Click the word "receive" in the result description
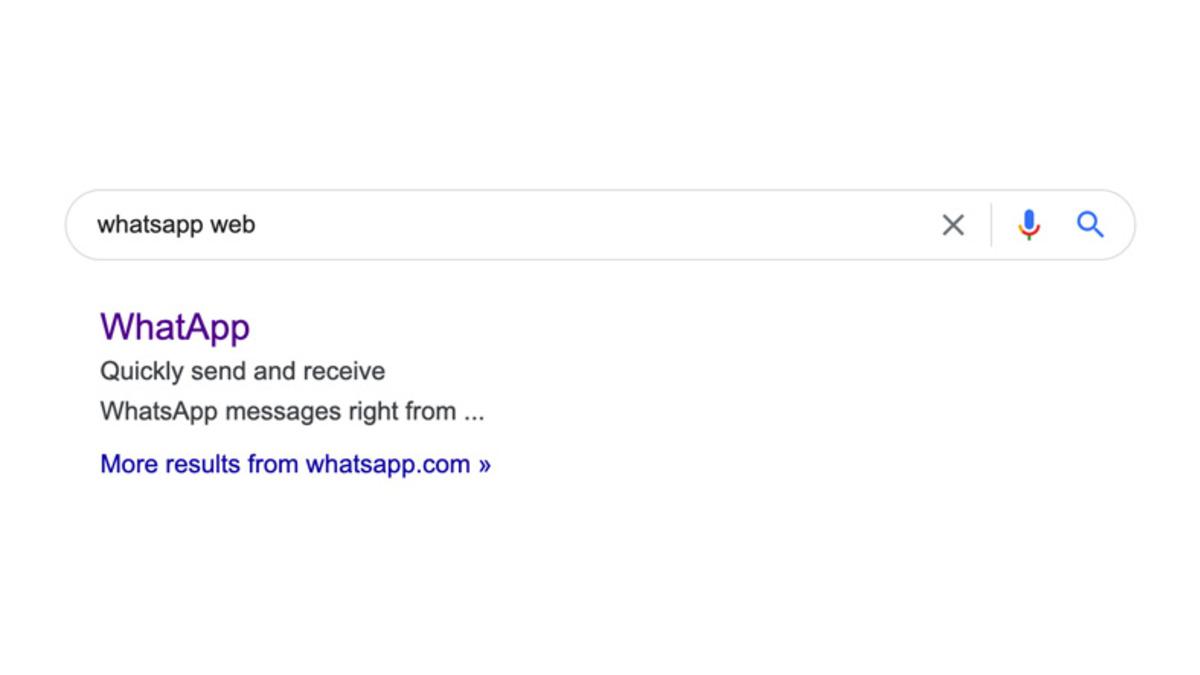 point(344,371)
